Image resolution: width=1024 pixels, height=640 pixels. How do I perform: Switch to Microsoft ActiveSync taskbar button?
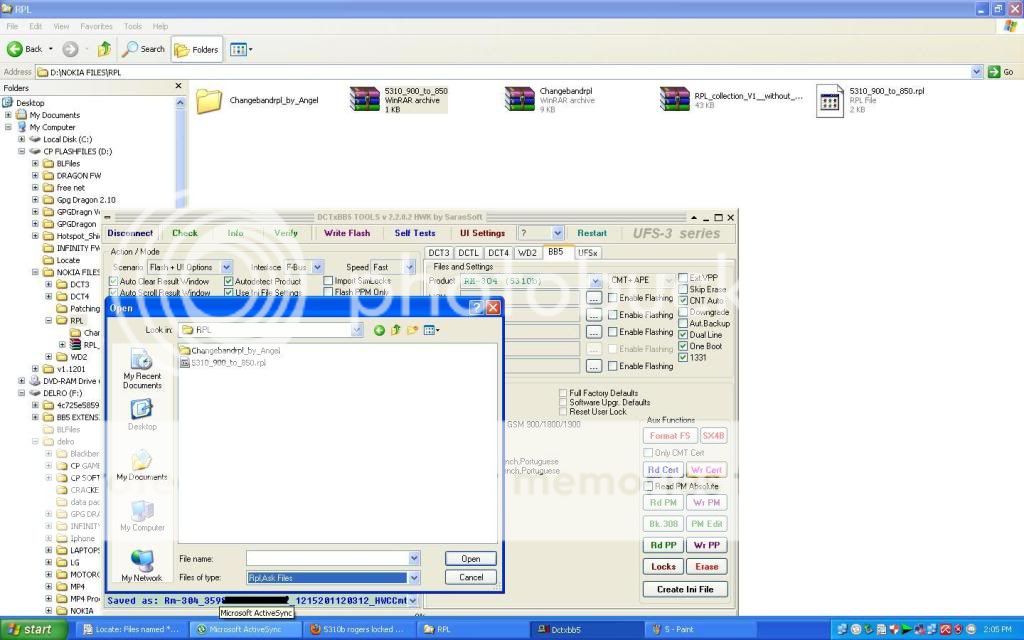click(246, 630)
